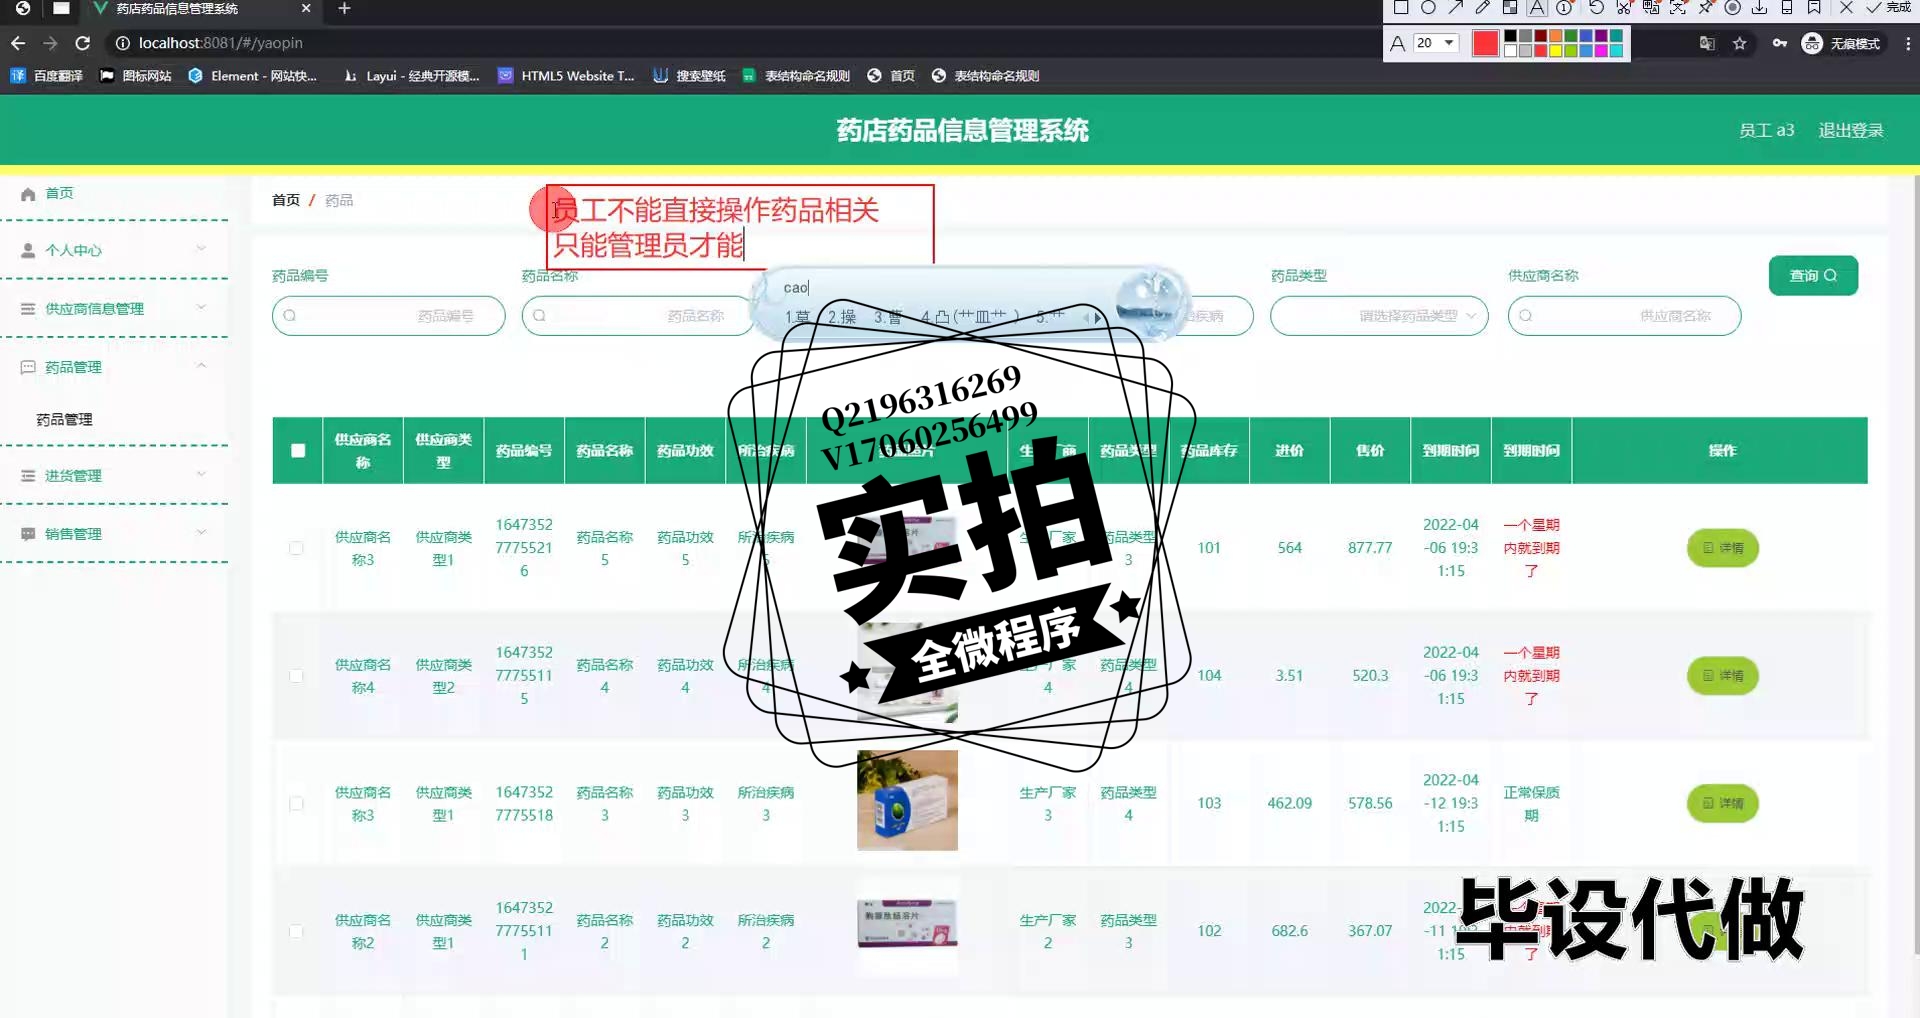
Task: Open 详情 for row with 库存 101
Action: click(1722, 548)
